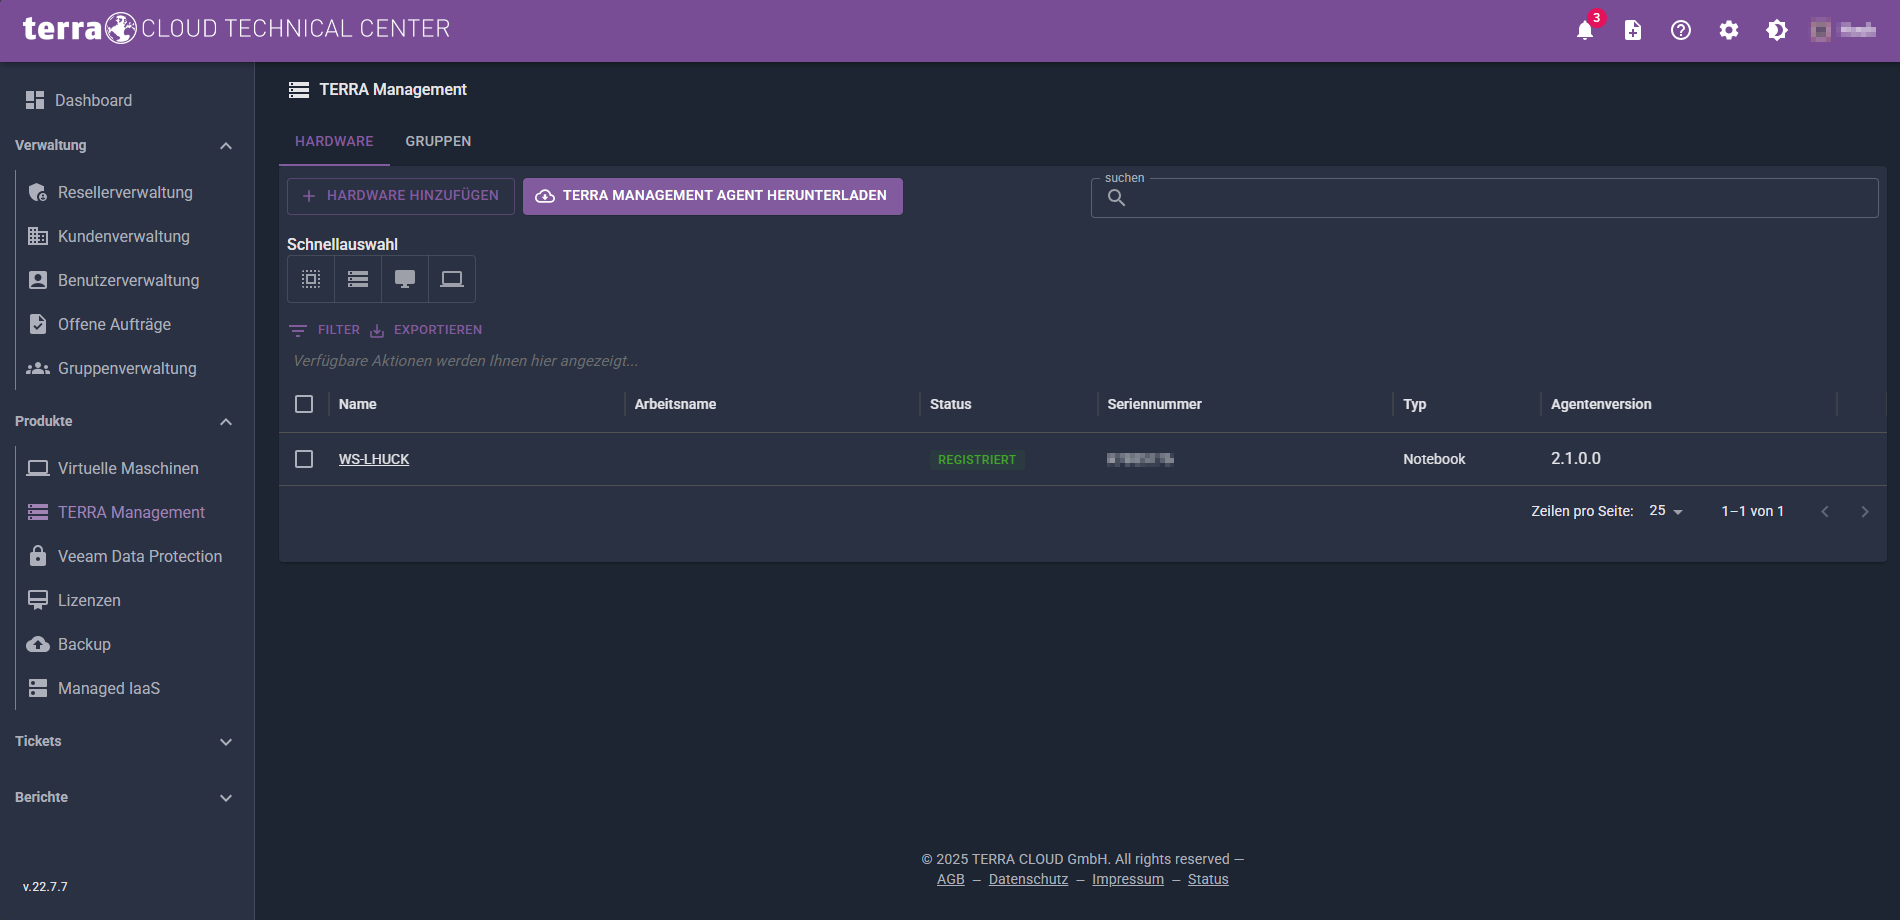Collapse the Produkte section
The width and height of the screenshot is (1900, 920).
[x=226, y=422]
